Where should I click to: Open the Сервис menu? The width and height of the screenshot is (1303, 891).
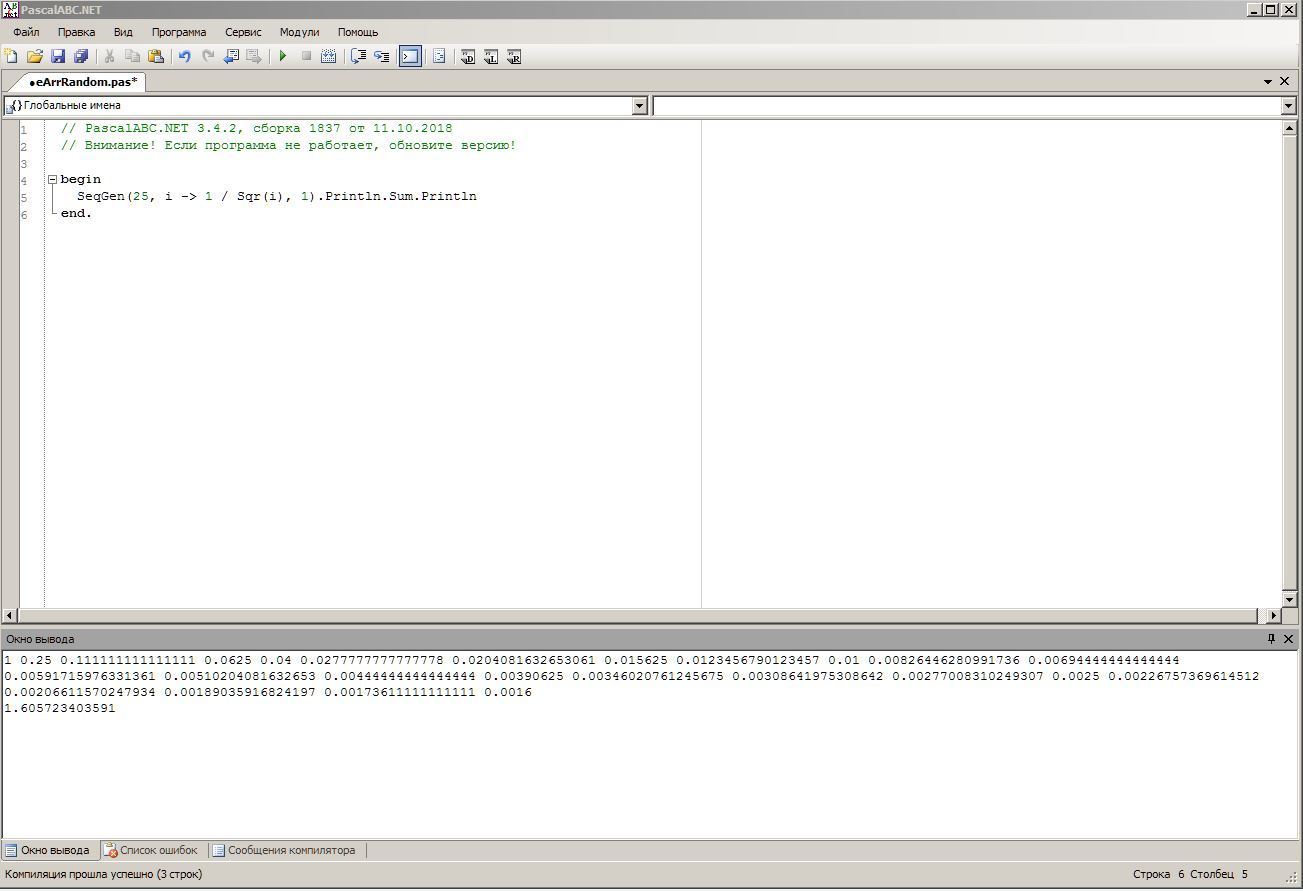pyautogui.click(x=243, y=32)
